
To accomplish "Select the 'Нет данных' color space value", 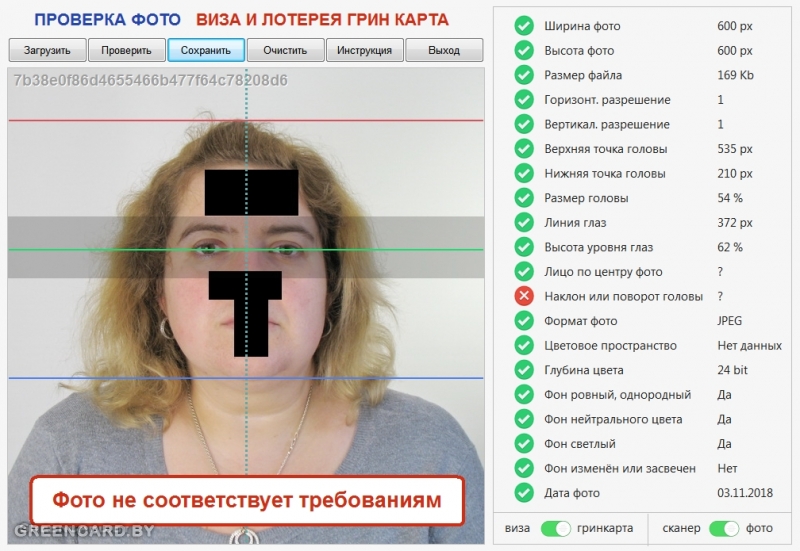I will click(749, 345).
